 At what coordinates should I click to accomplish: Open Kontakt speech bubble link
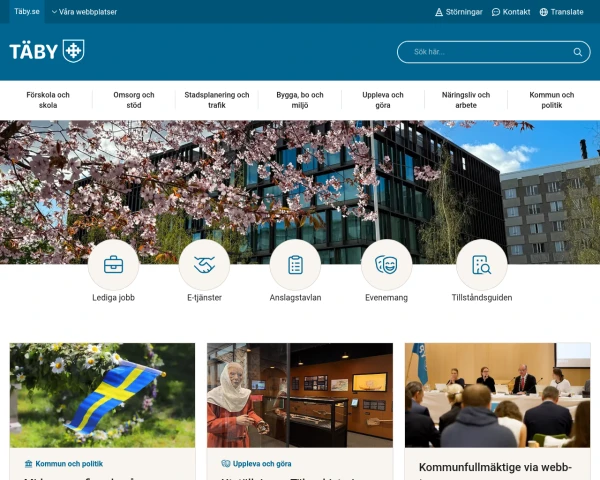tap(511, 12)
